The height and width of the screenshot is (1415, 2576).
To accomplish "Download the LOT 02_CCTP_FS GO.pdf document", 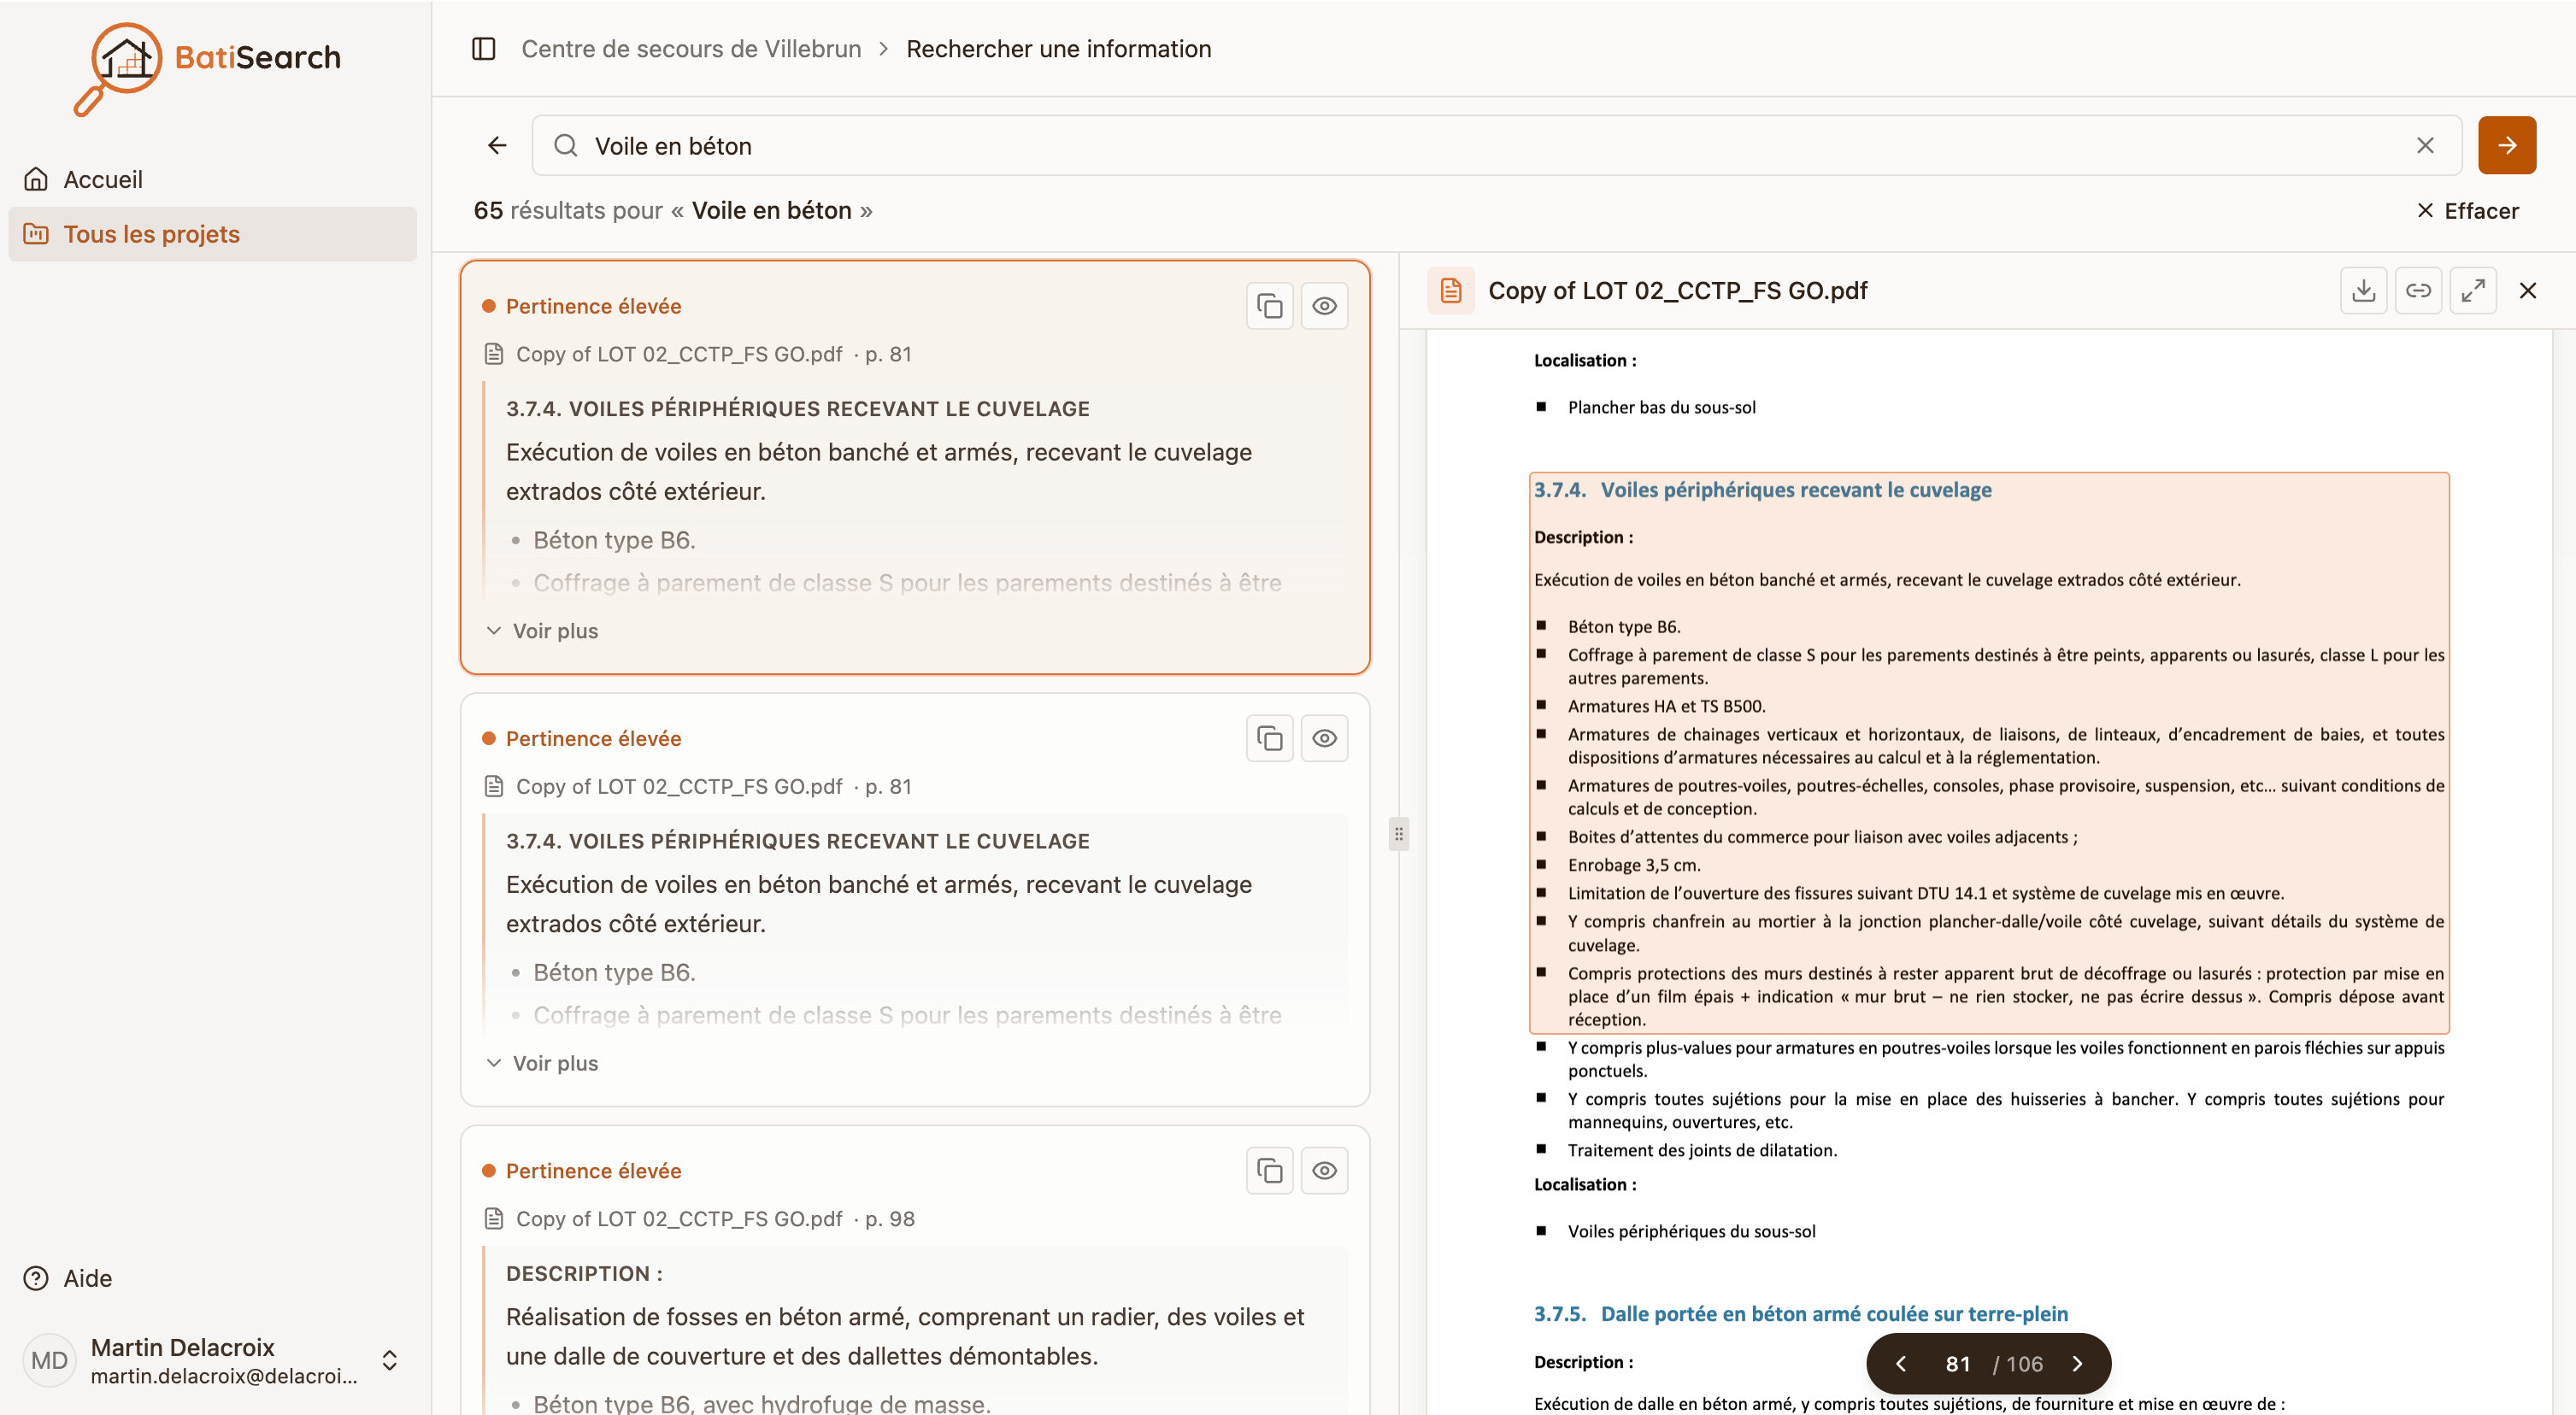I will [2363, 291].
